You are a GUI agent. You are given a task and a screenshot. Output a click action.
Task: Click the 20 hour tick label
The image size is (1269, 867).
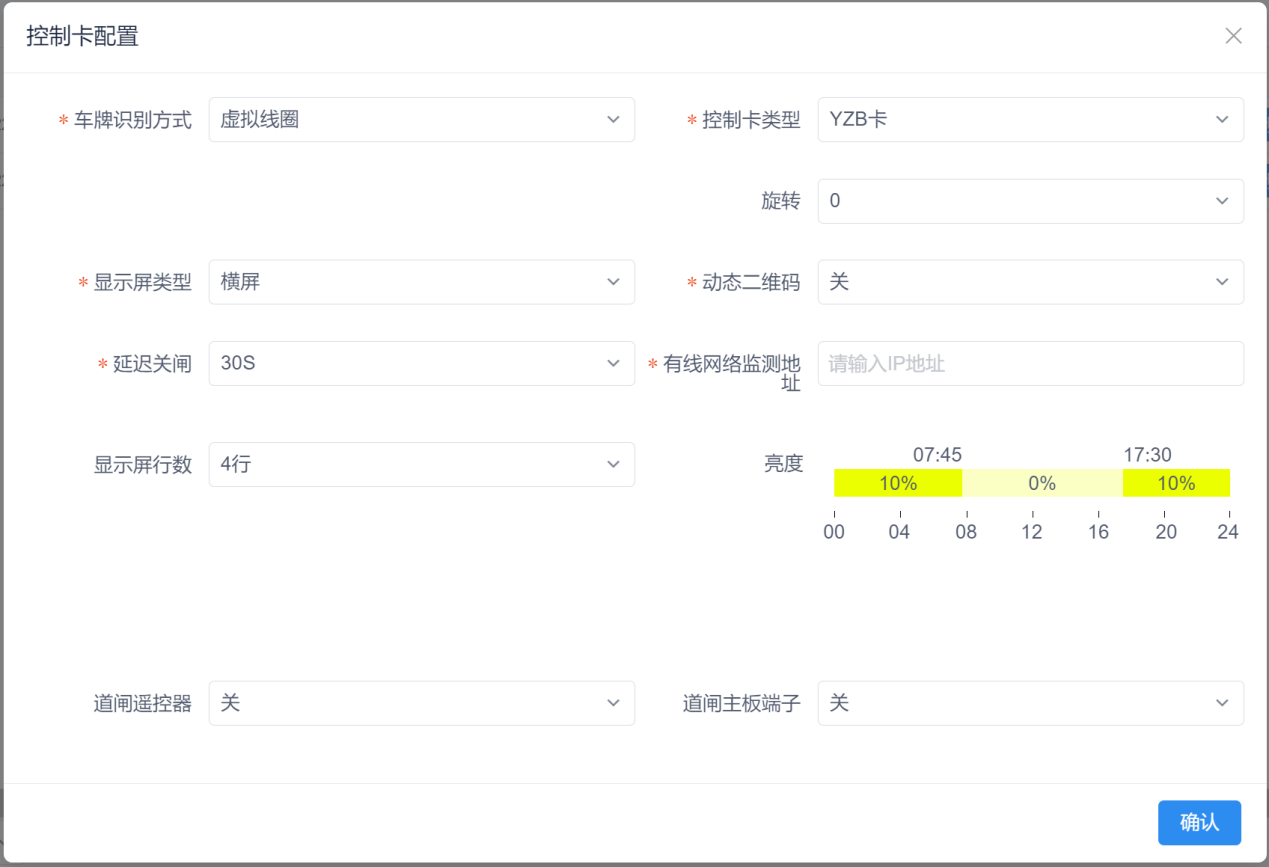(x=1165, y=532)
